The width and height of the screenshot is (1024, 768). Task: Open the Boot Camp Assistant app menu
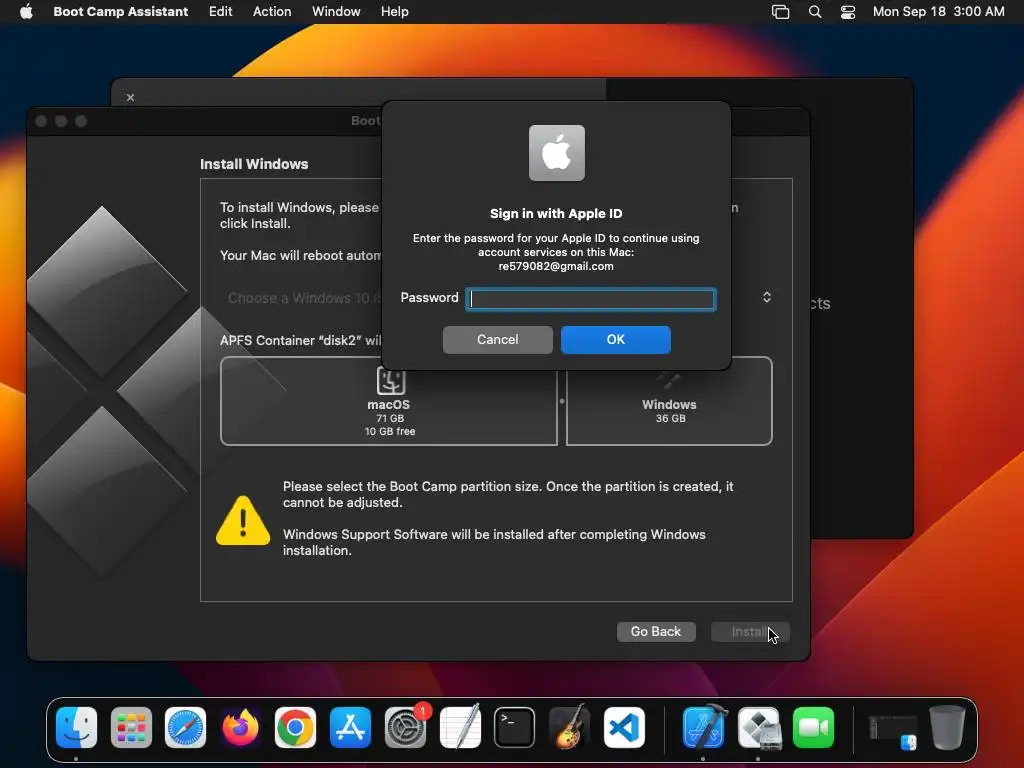[120, 11]
